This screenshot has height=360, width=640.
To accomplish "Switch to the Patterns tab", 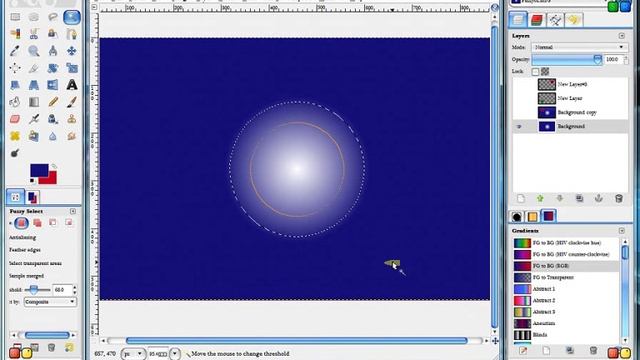I will coord(532,216).
